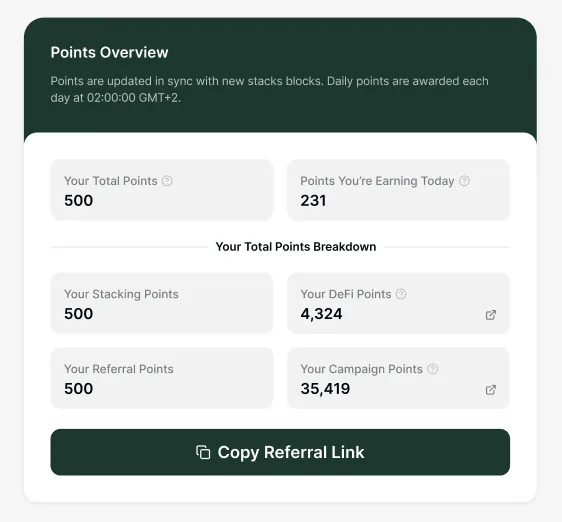
Task: Open the external link icon in the Campaign Points card
Action: pos(491,390)
